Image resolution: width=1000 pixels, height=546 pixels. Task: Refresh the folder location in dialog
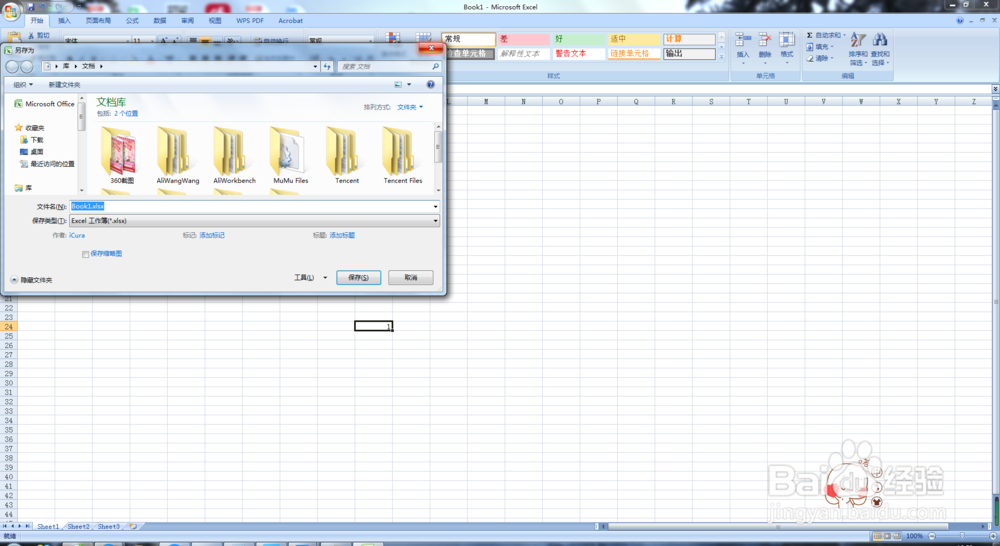point(327,66)
